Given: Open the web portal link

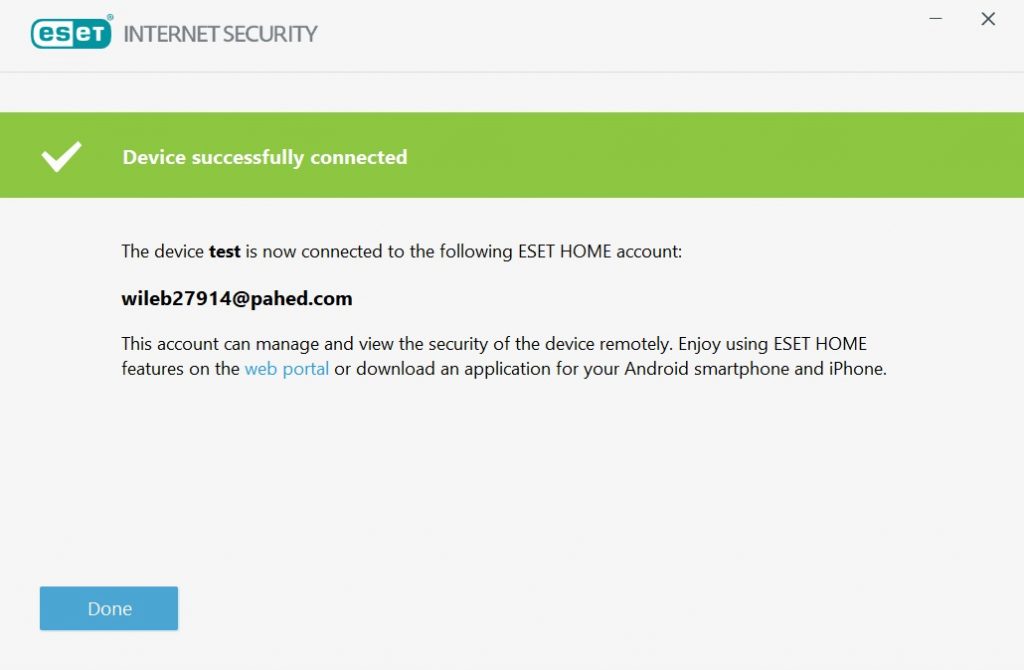Looking at the screenshot, I should 286,368.
